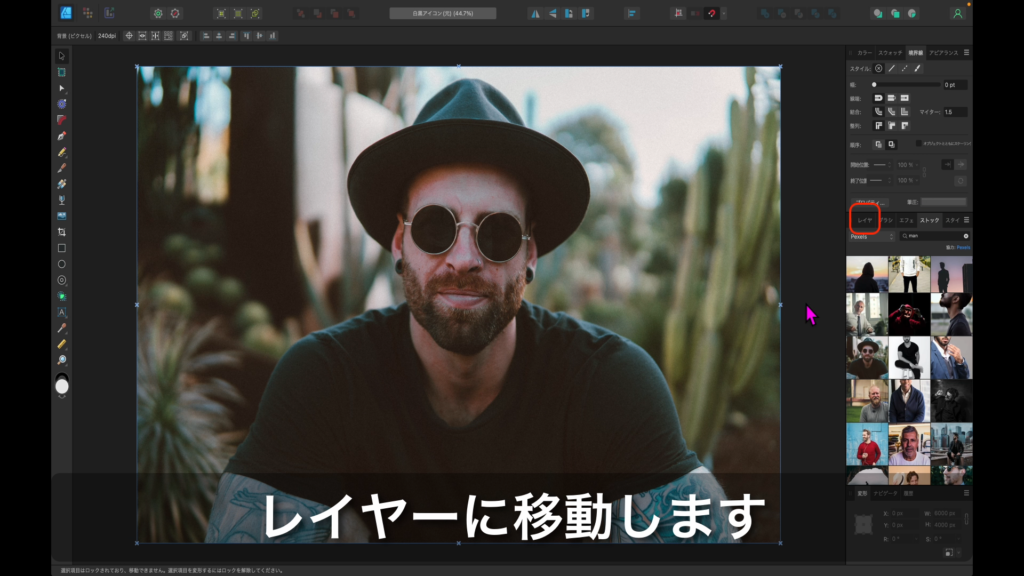Select the Fill gradient tool
Image resolution: width=1024 pixels, height=576 pixels.
pyautogui.click(x=61, y=184)
